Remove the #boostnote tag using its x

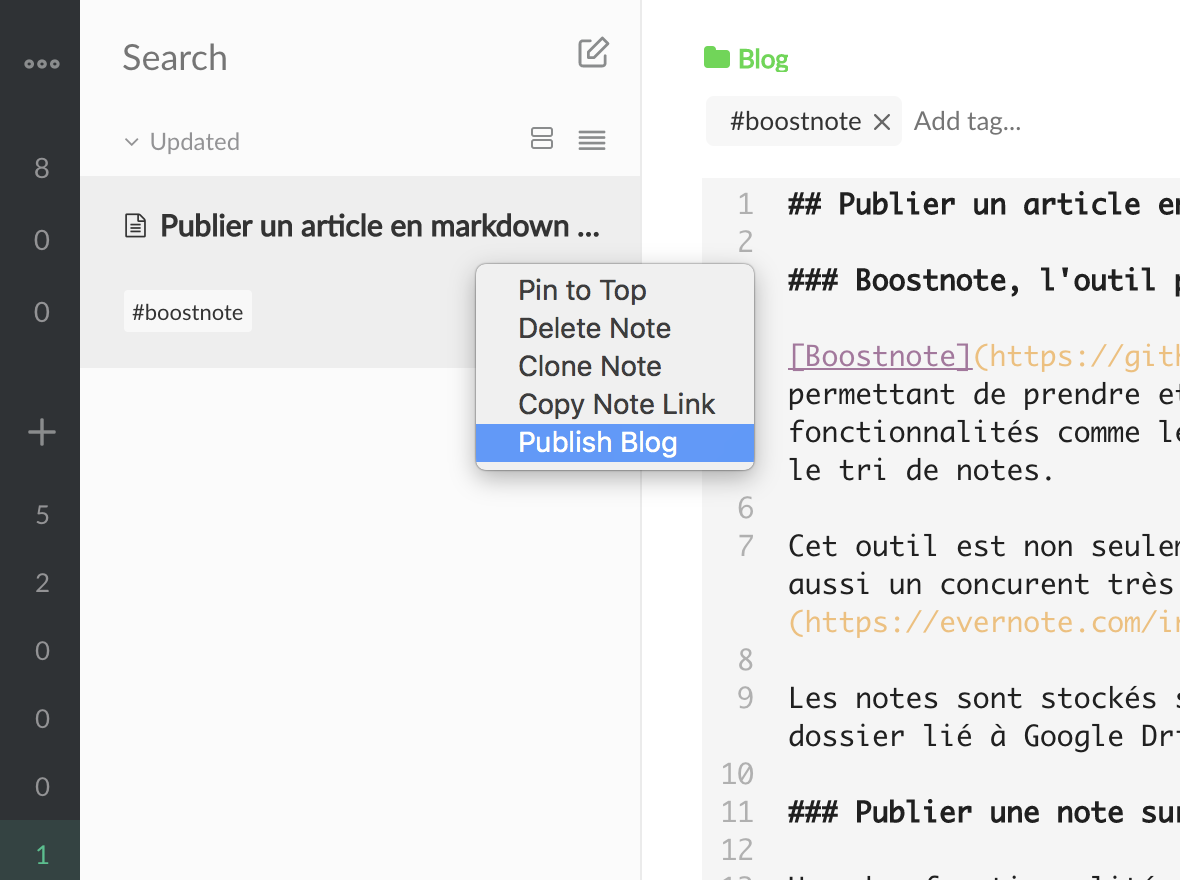882,122
